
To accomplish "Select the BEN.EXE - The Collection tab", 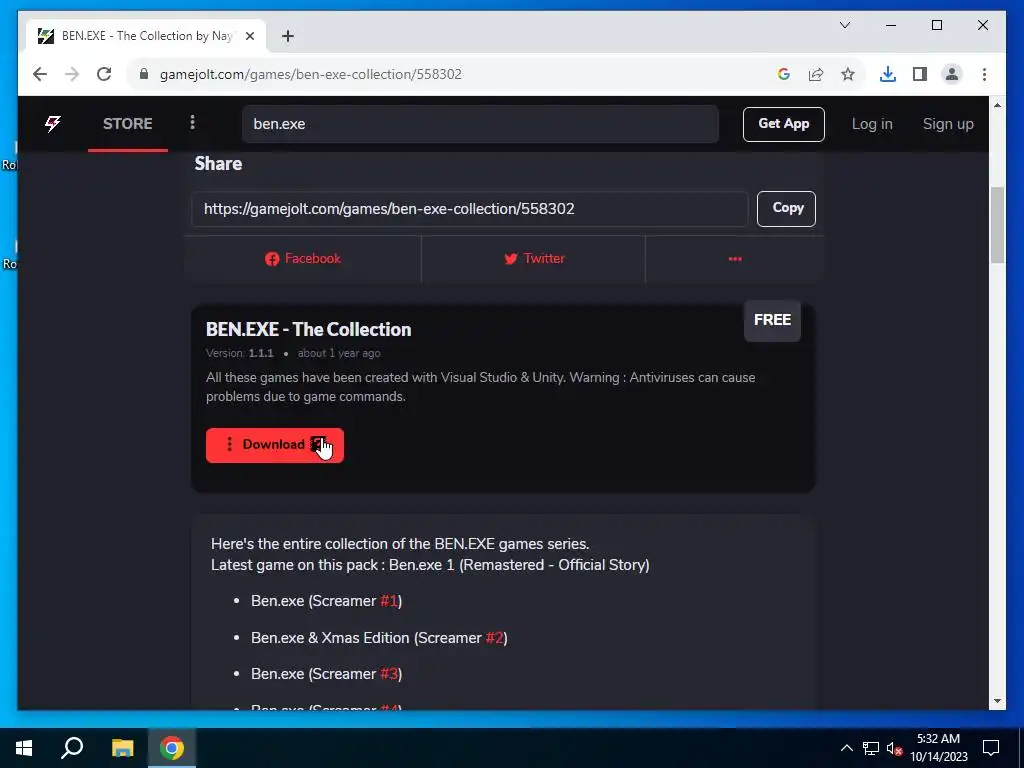I will click(146, 36).
